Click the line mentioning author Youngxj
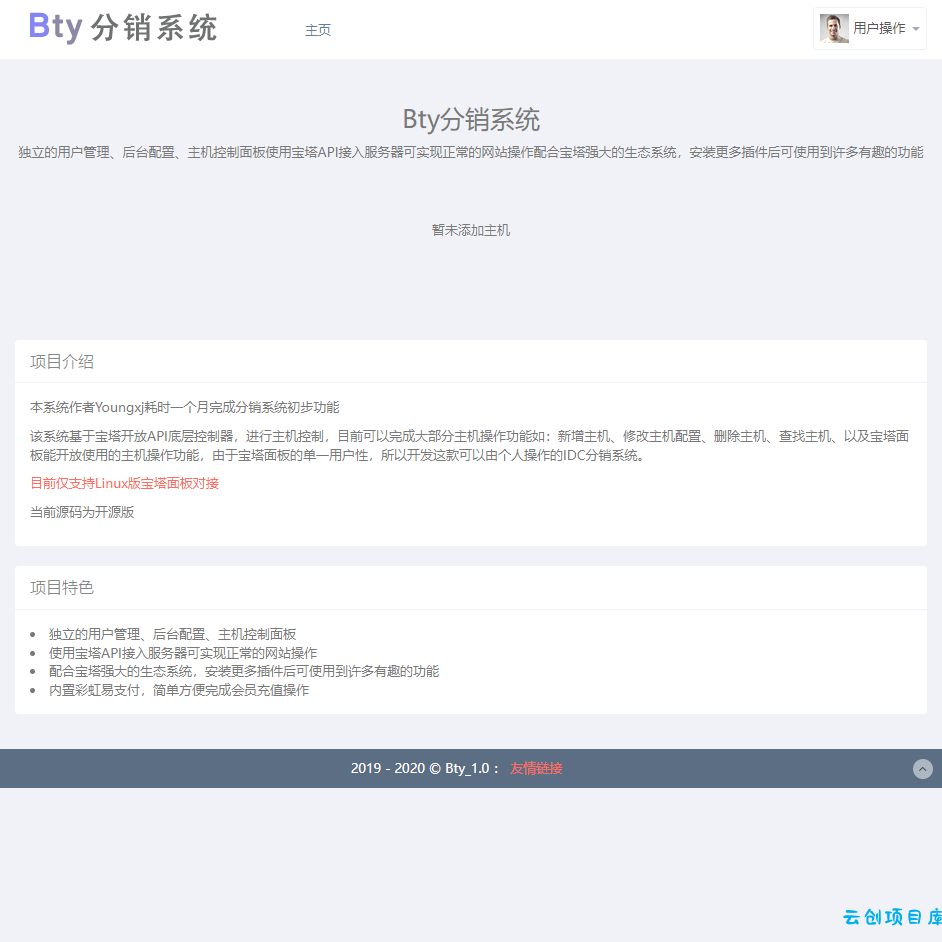Viewport: 942px width, 942px height. (x=185, y=407)
